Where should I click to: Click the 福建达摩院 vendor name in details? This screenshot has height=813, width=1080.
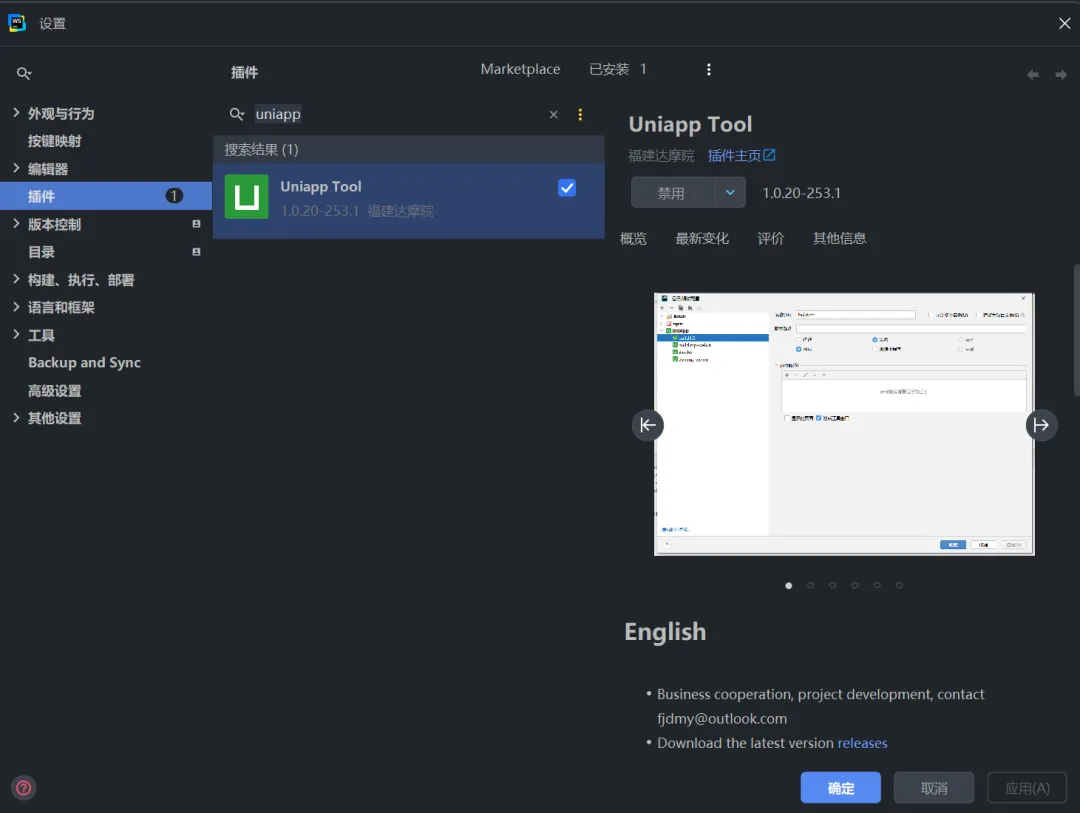tap(661, 156)
